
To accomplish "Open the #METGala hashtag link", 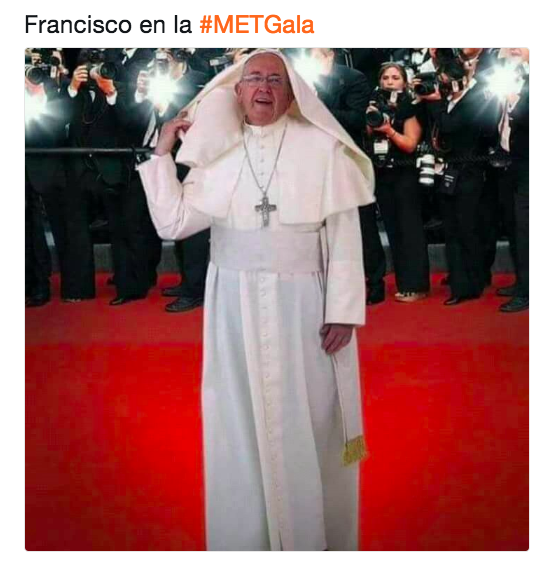I will (257, 25).
